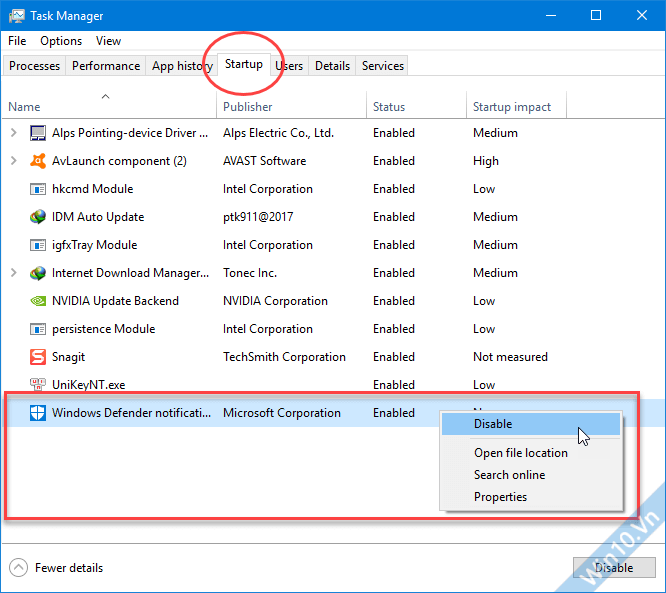The height and width of the screenshot is (593, 666).
Task: Click the persistence Module icon
Action: click(38, 329)
